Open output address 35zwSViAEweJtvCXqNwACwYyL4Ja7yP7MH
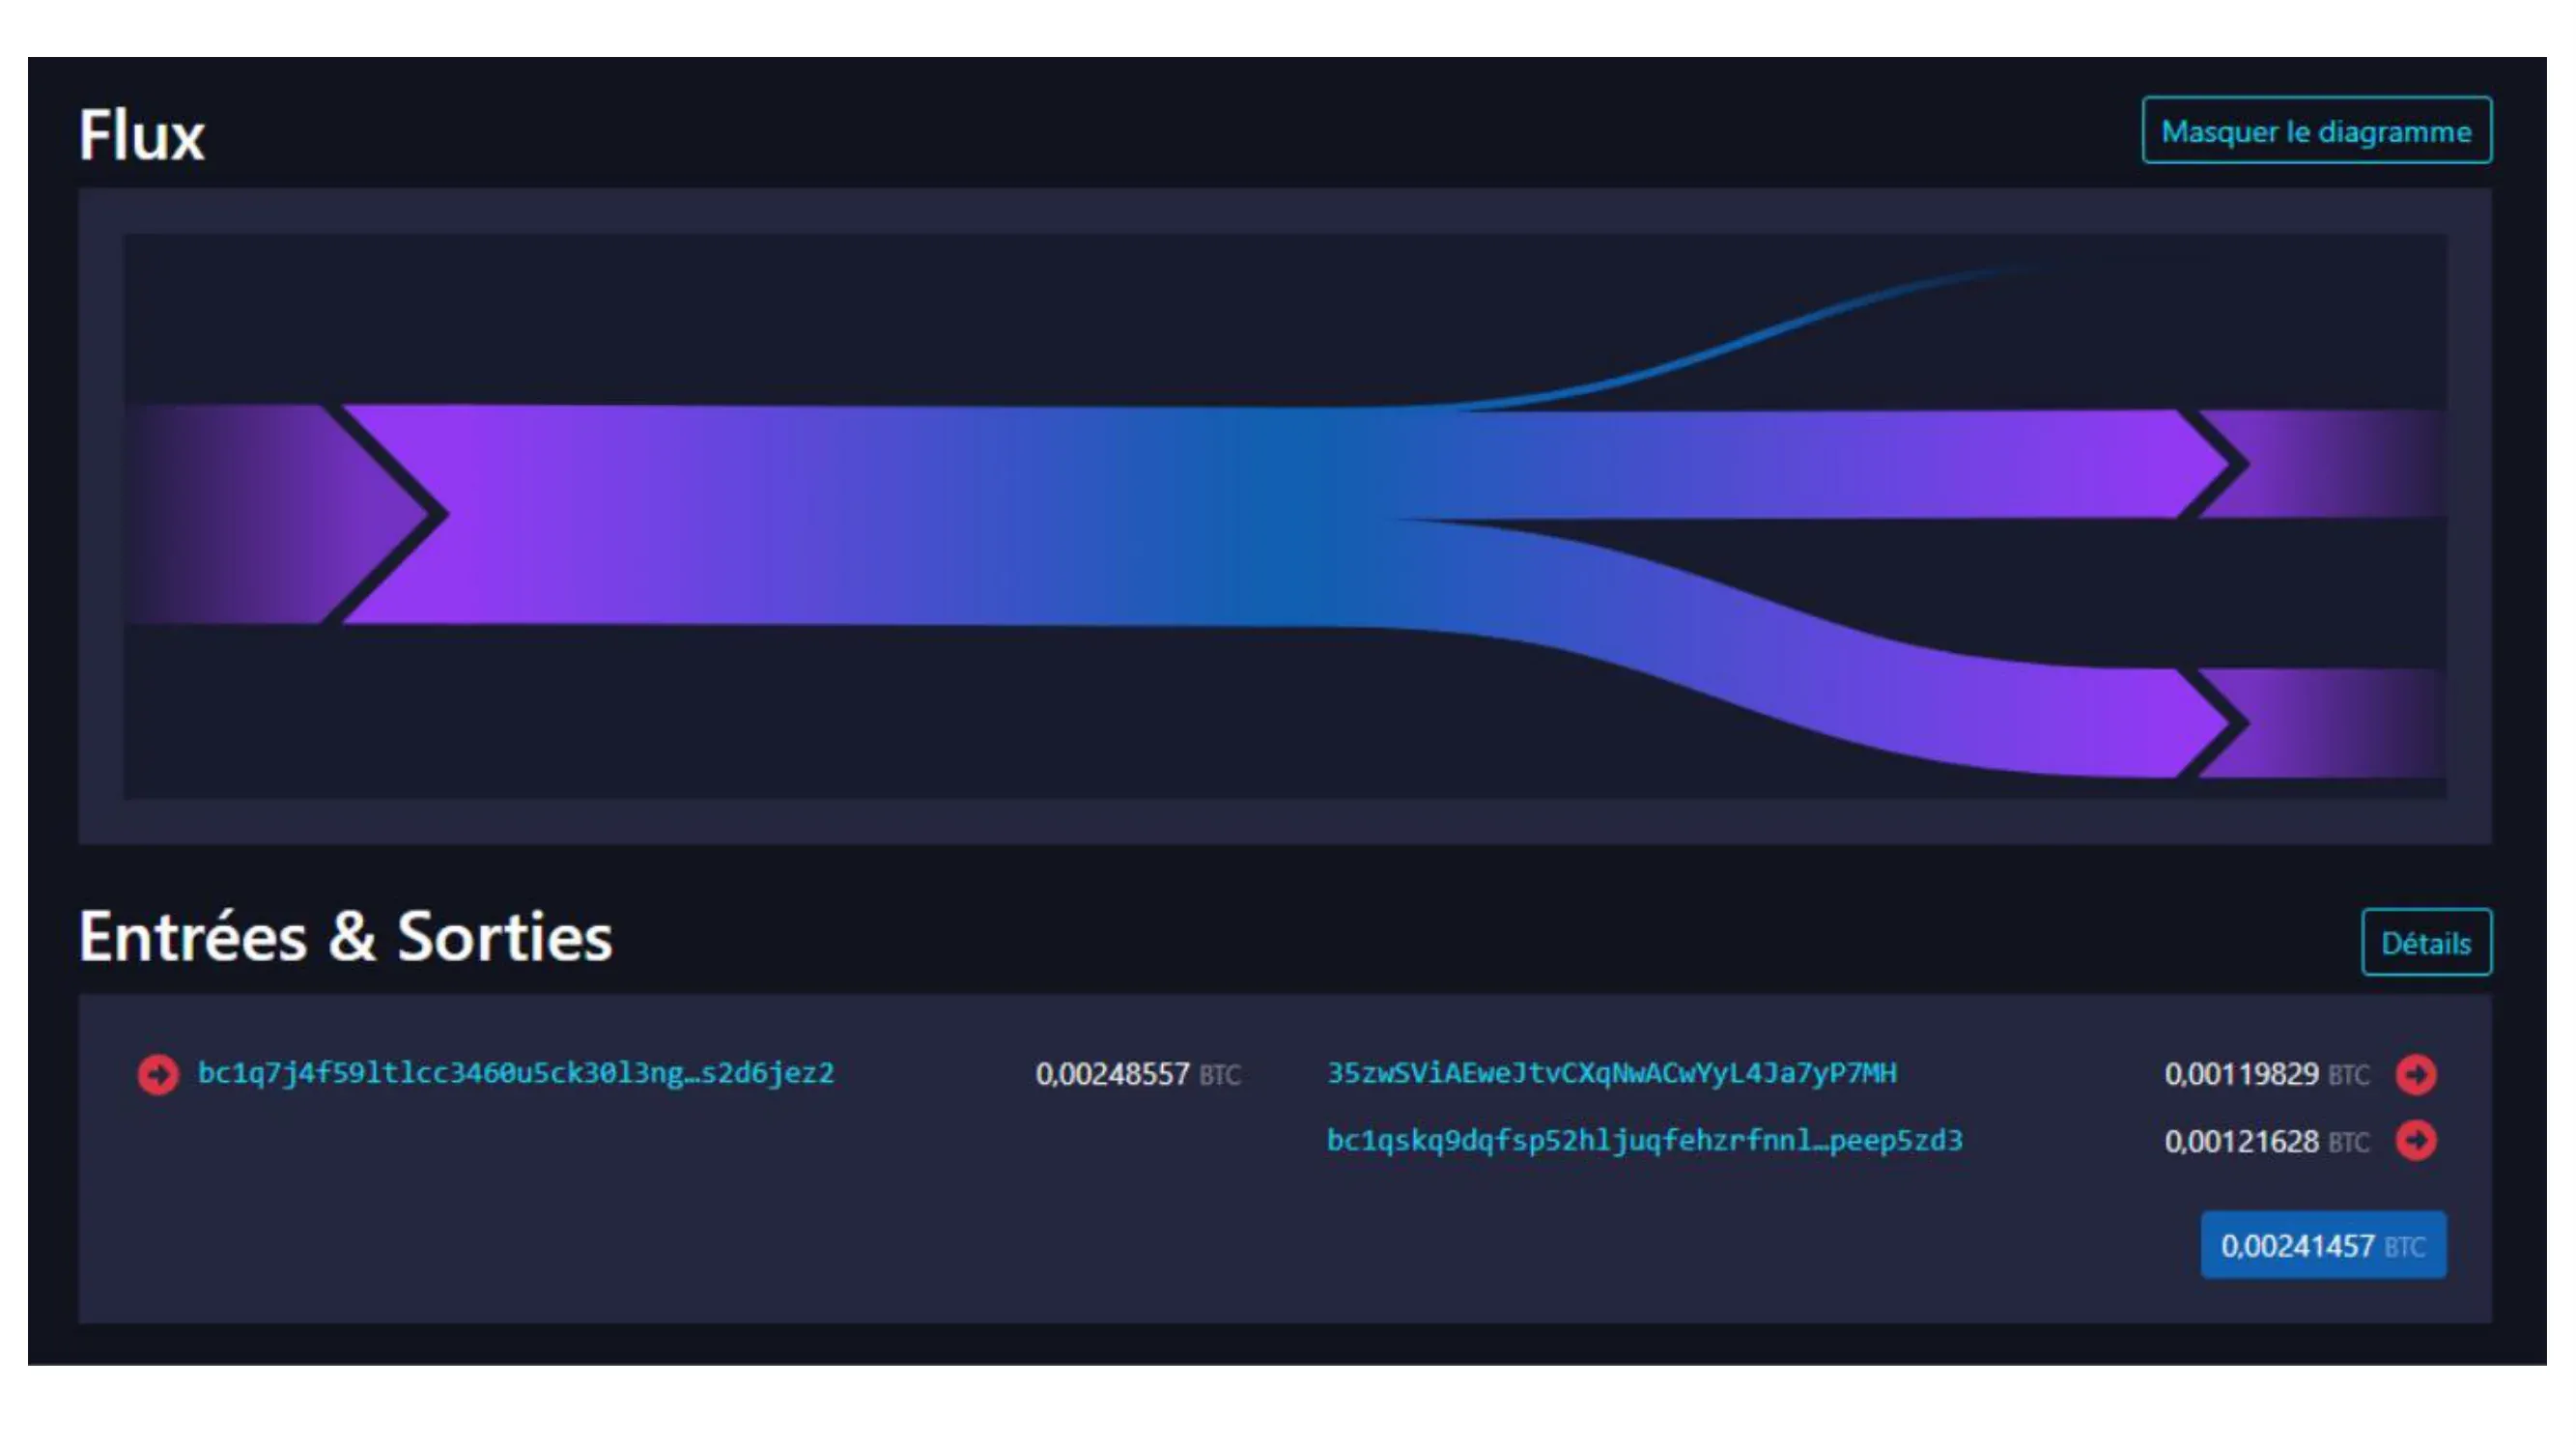 (1612, 1074)
